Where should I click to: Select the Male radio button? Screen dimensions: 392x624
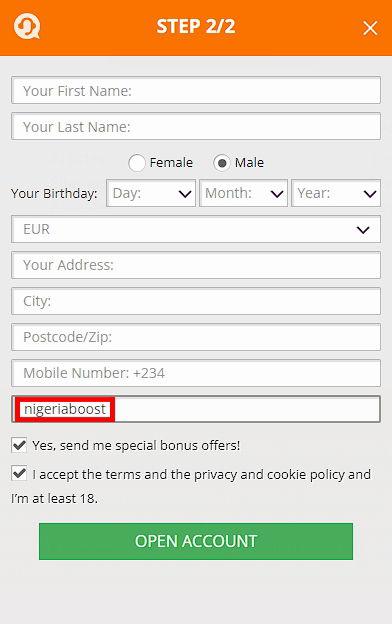(222, 163)
